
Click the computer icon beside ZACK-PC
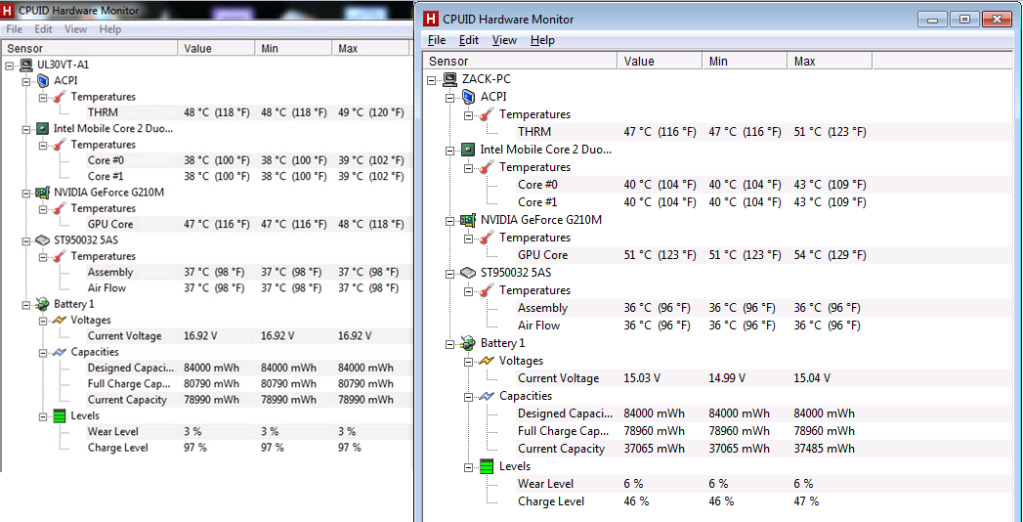point(450,79)
